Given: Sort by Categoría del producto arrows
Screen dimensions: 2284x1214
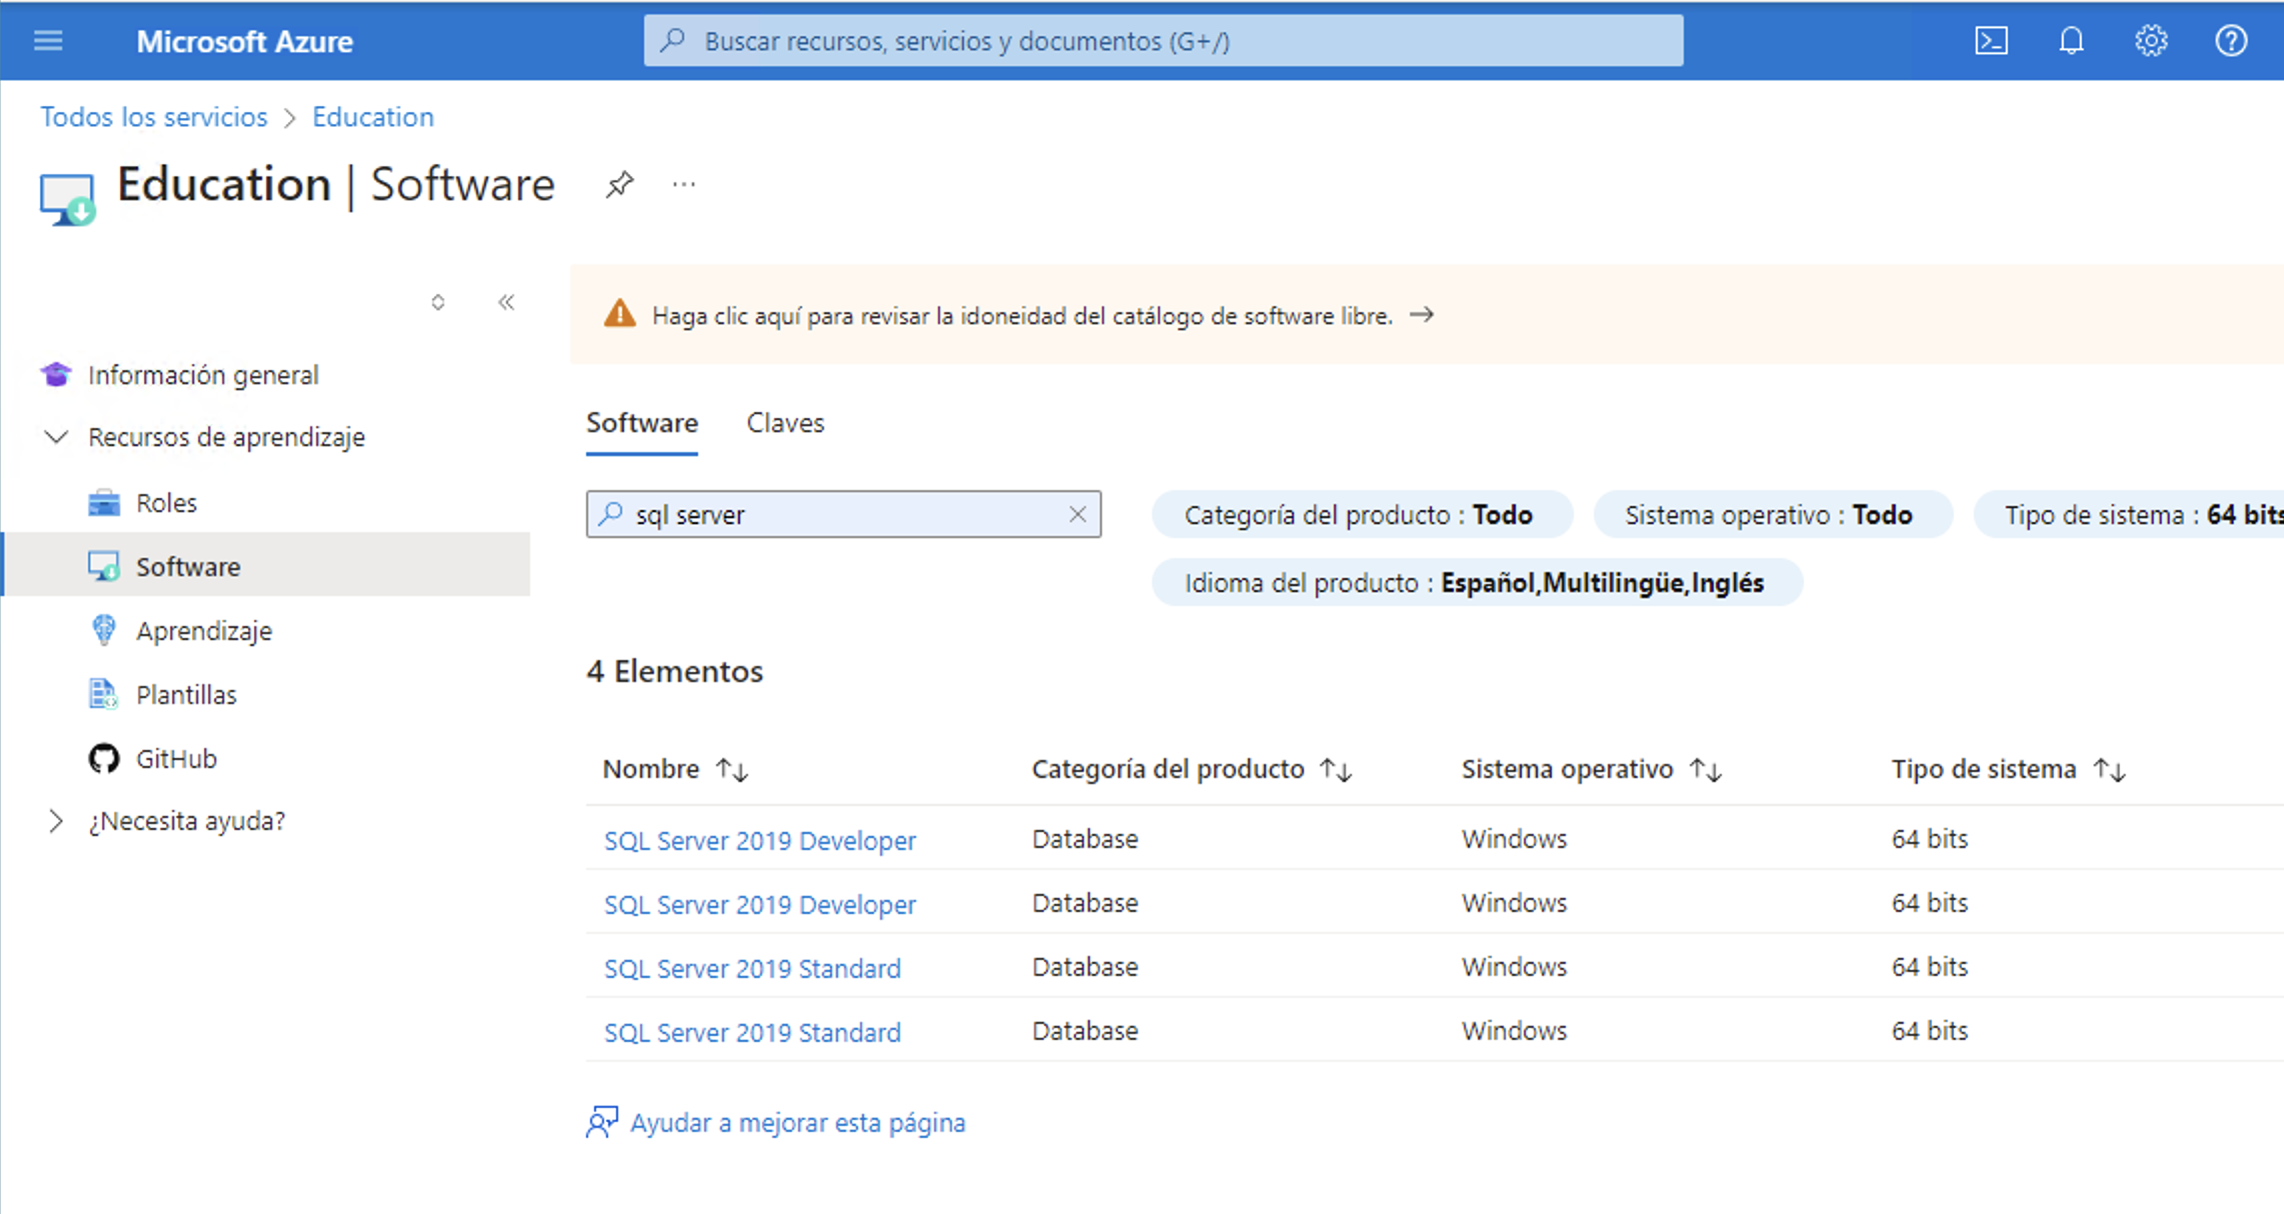Looking at the screenshot, I should click(1336, 769).
